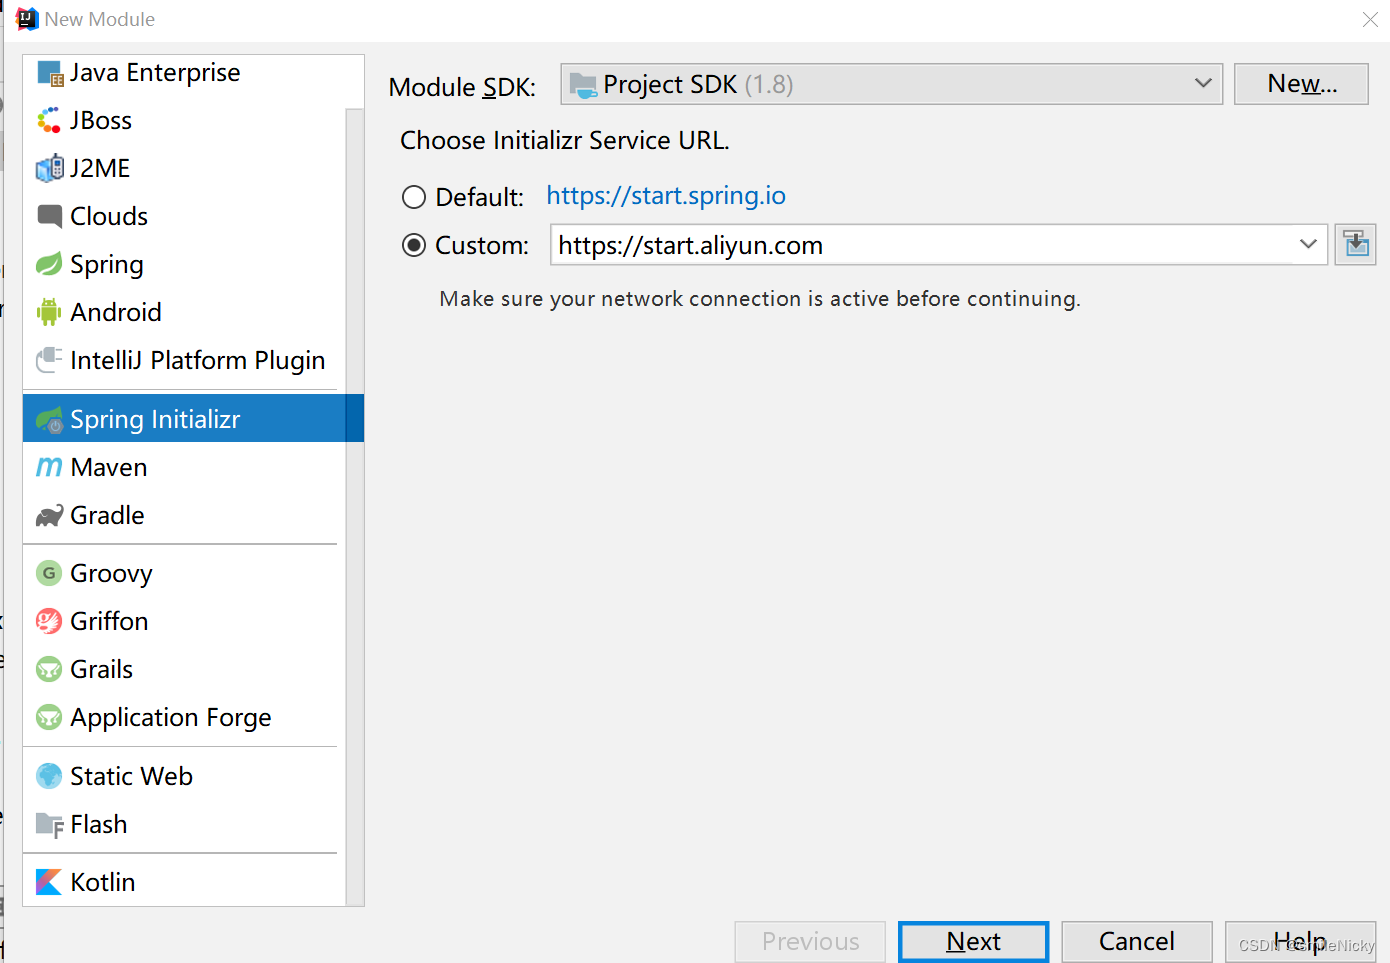The width and height of the screenshot is (1390, 963).
Task: Click the Grails icon
Action: [49, 668]
